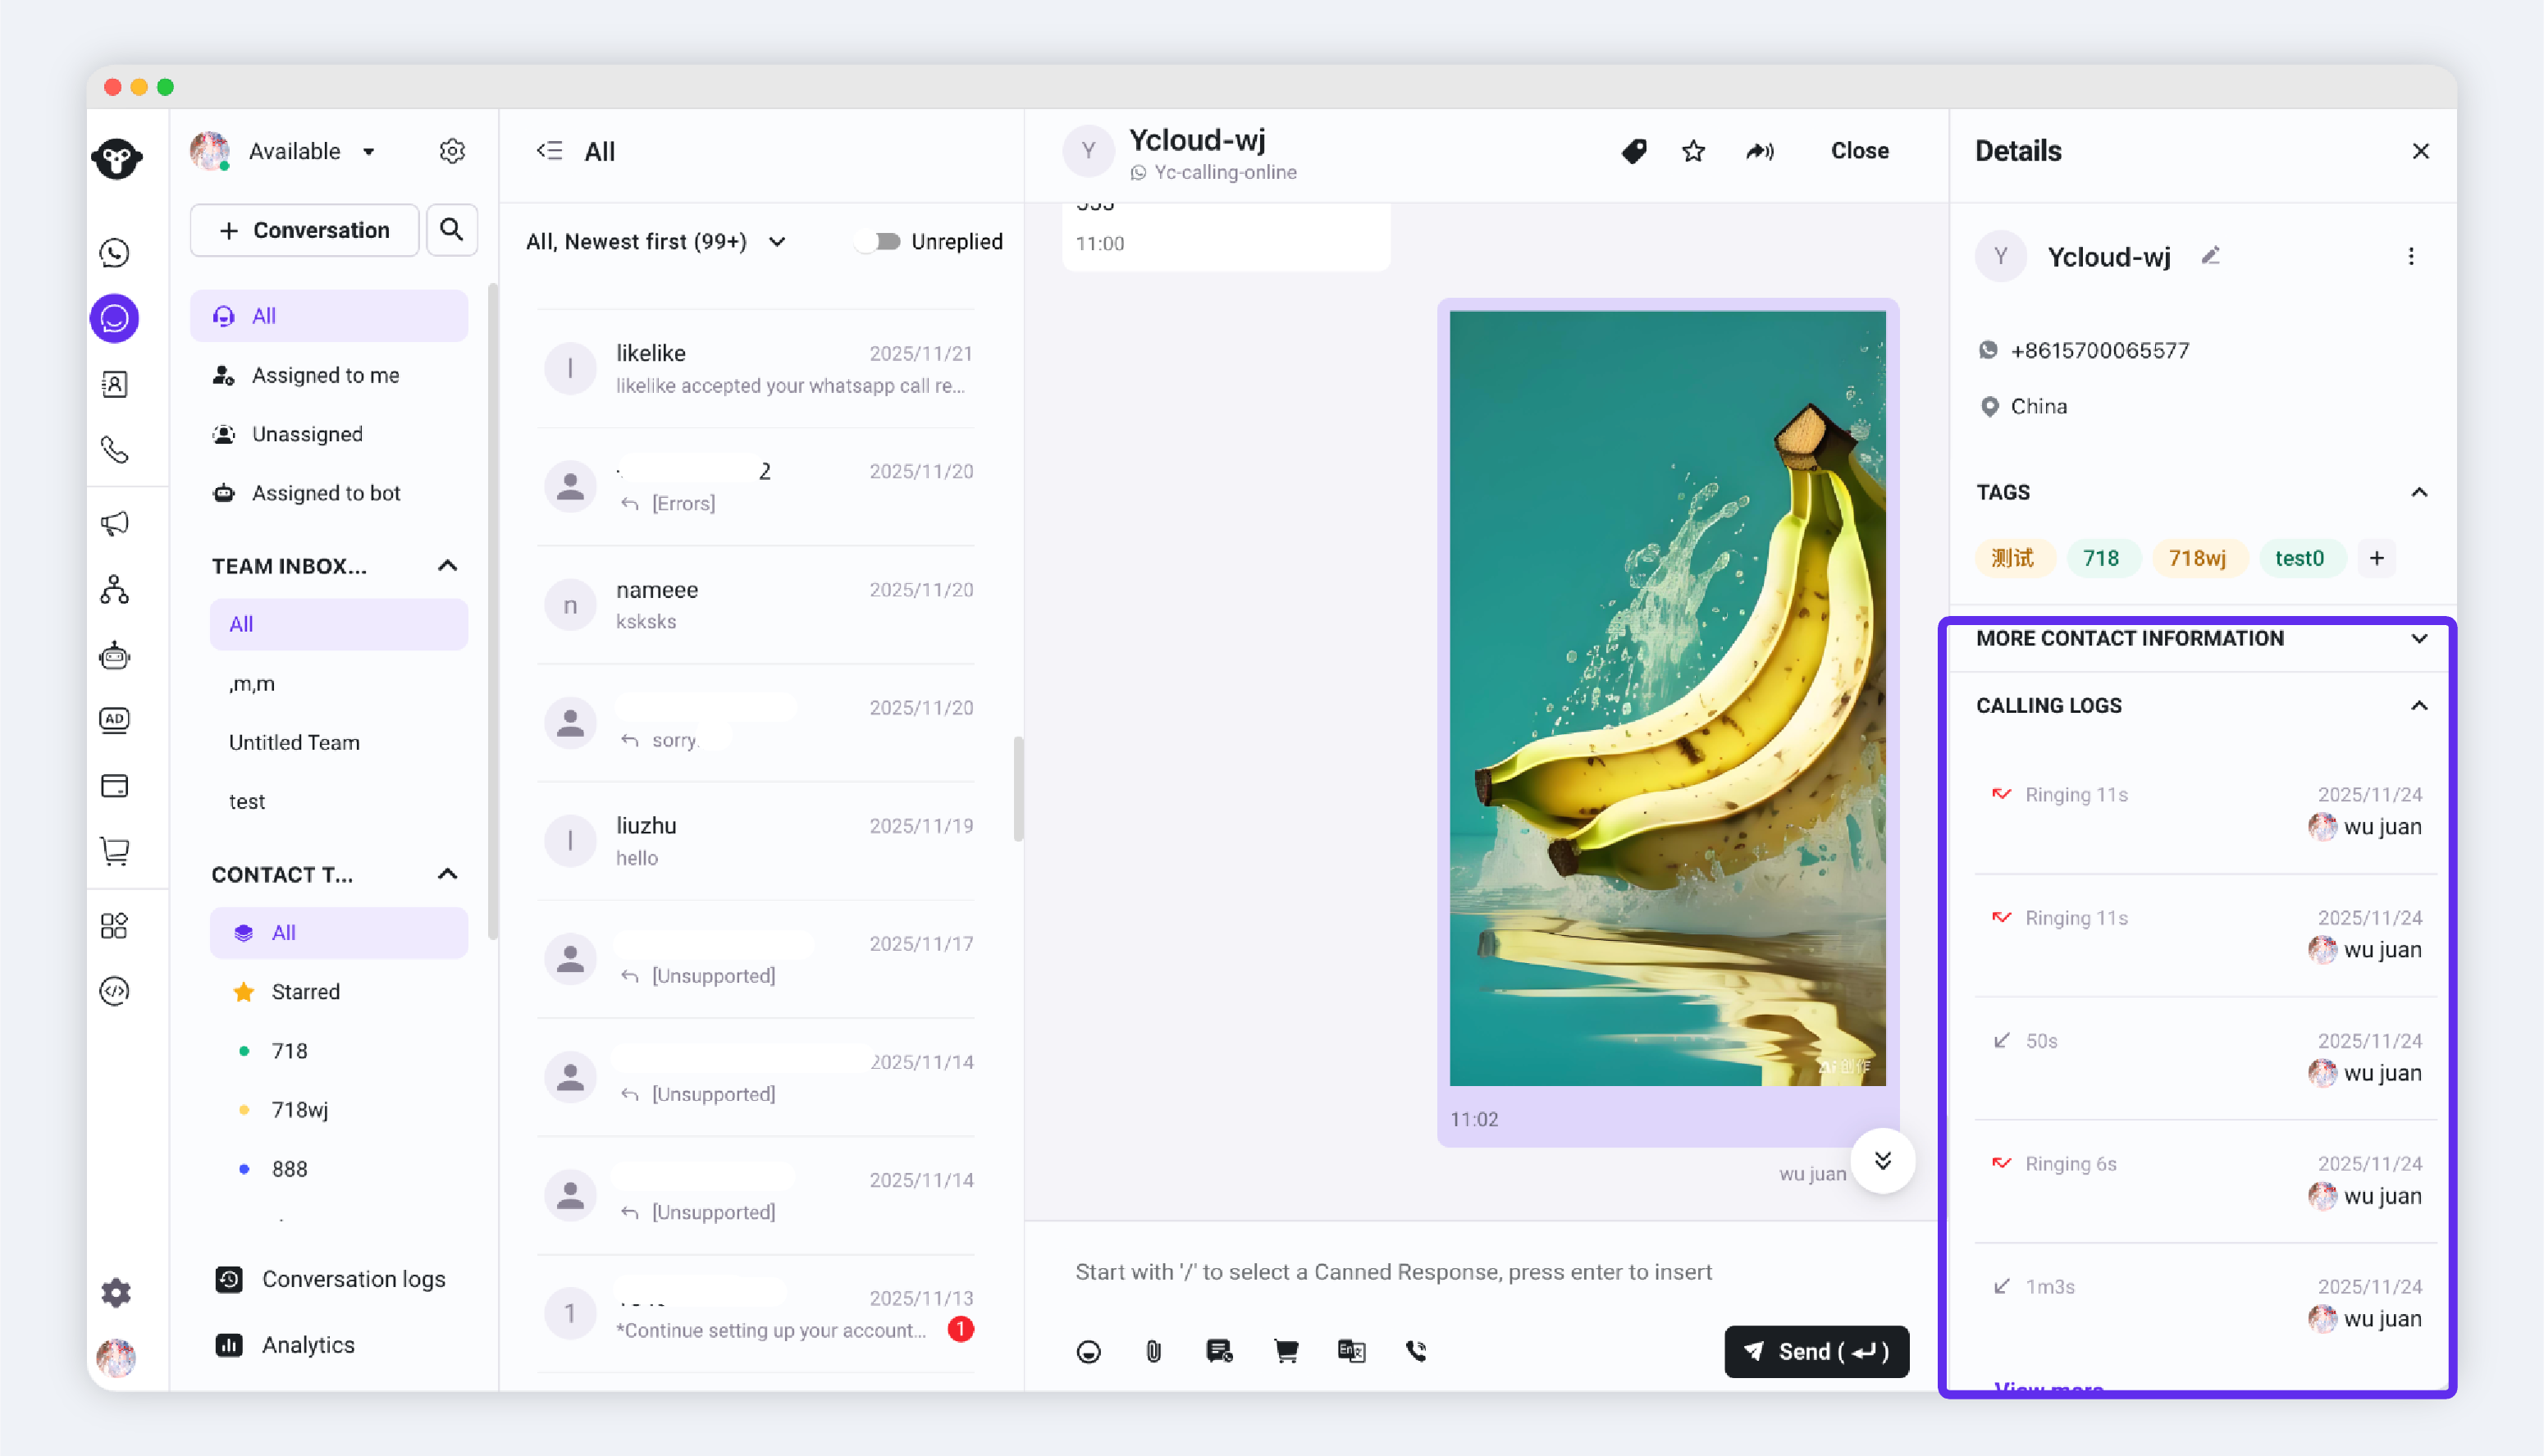Image resolution: width=2544 pixels, height=1456 pixels.
Task: Click the pencil icon to edit contact name
Action: (x=2211, y=257)
